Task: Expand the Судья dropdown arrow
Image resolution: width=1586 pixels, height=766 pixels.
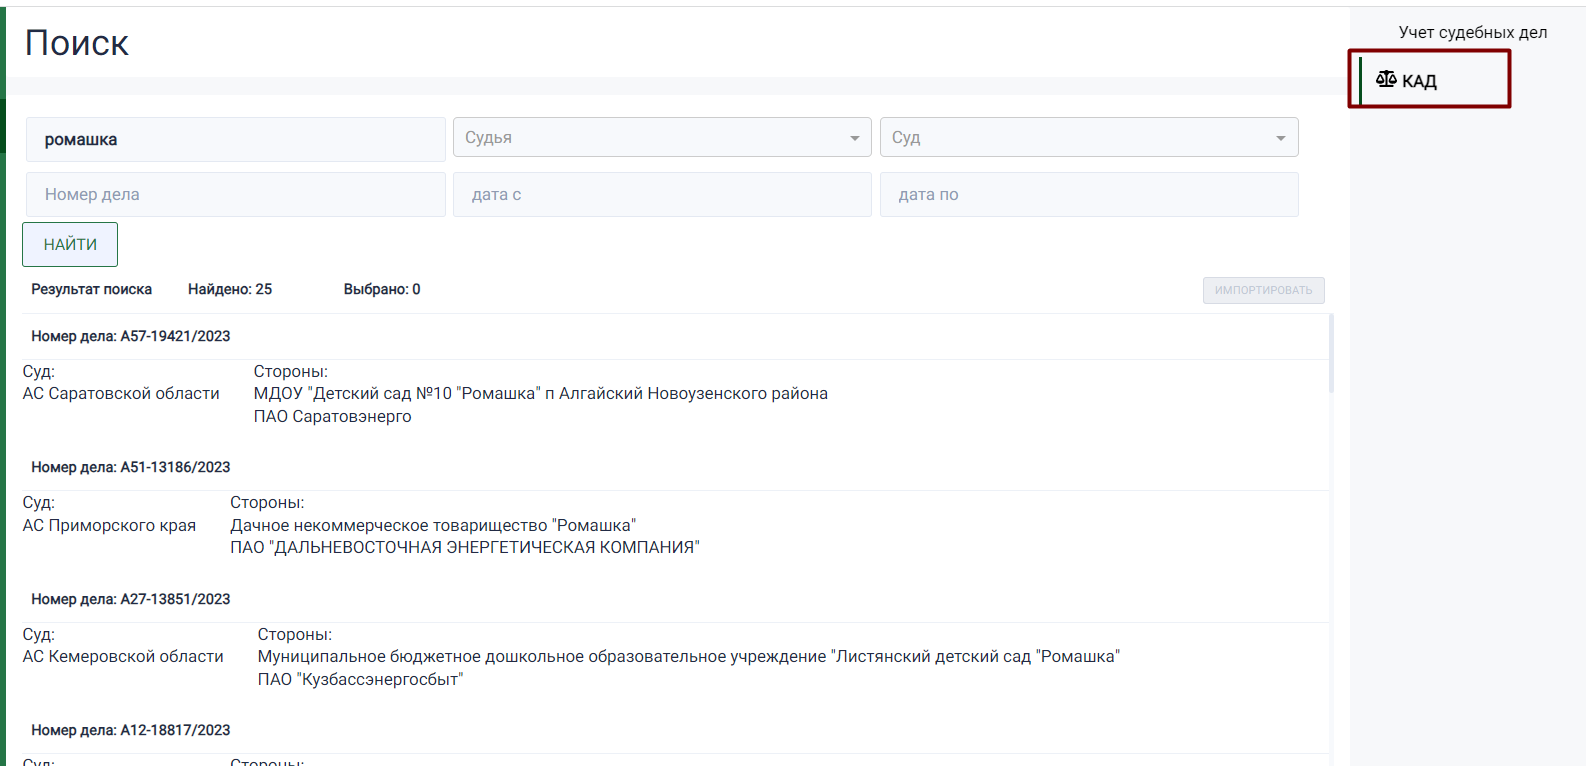Action: 854,138
